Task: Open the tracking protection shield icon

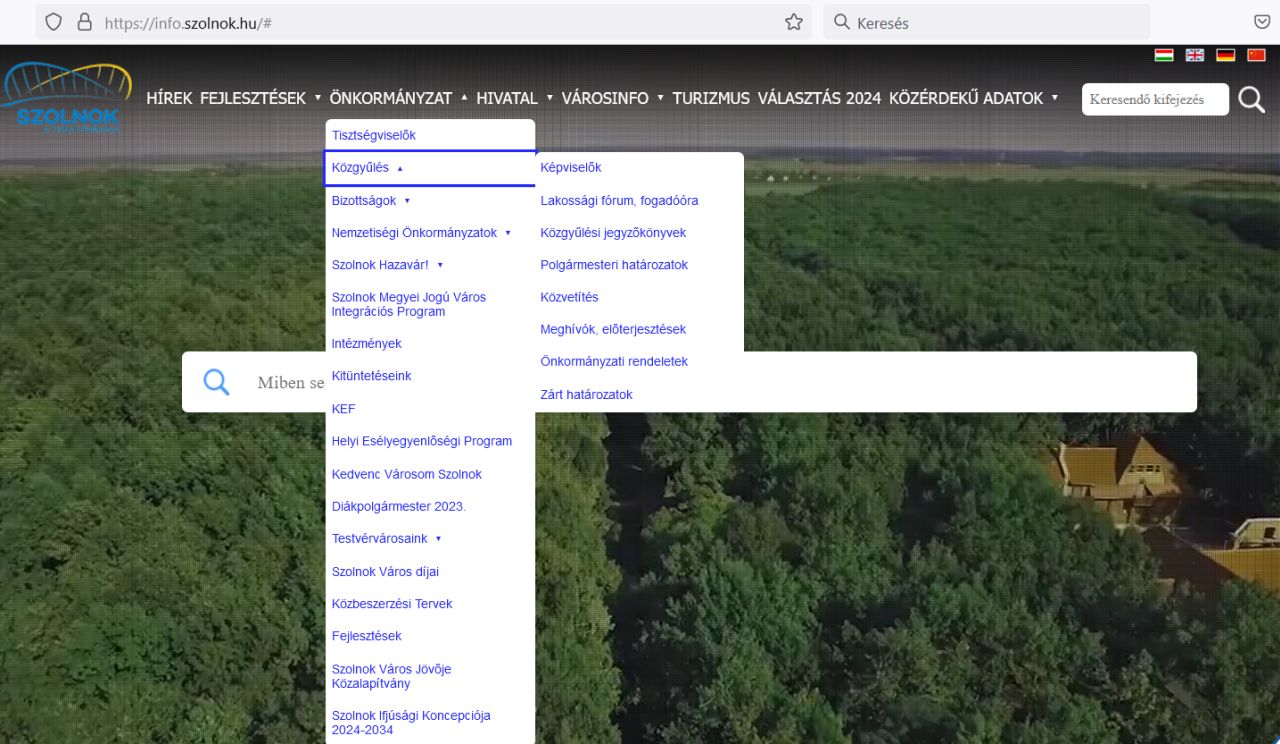Action: 54,22
